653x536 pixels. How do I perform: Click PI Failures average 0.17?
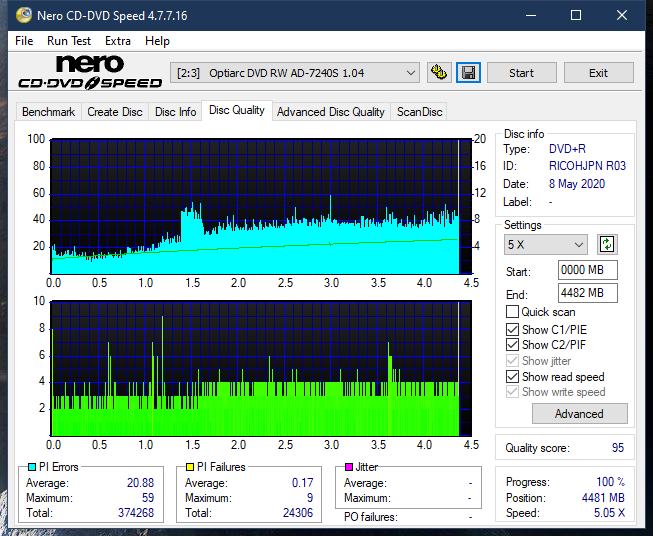tap(302, 483)
